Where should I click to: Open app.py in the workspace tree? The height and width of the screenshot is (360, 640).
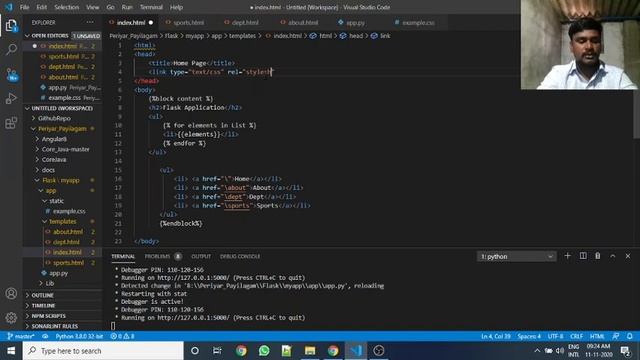click(58, 273)
